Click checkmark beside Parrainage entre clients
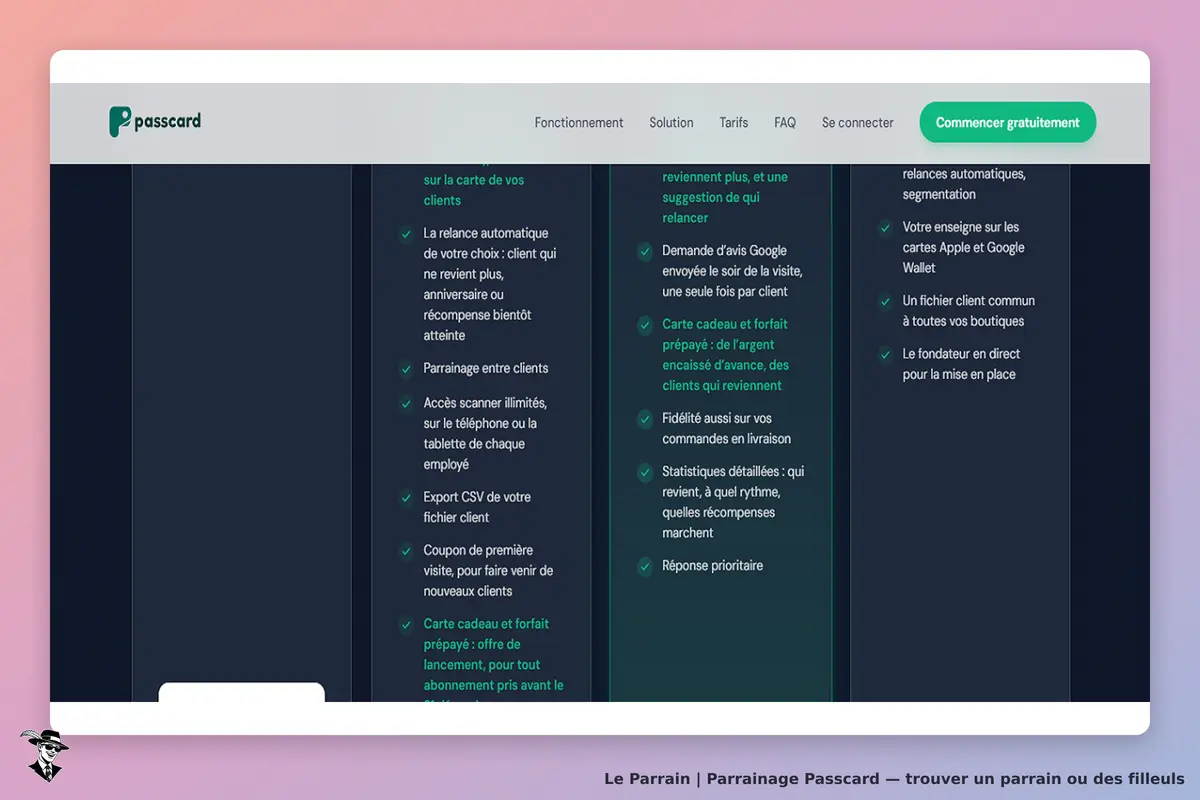1200x800 pixels. pyautogui.click(x=406, y=369)
